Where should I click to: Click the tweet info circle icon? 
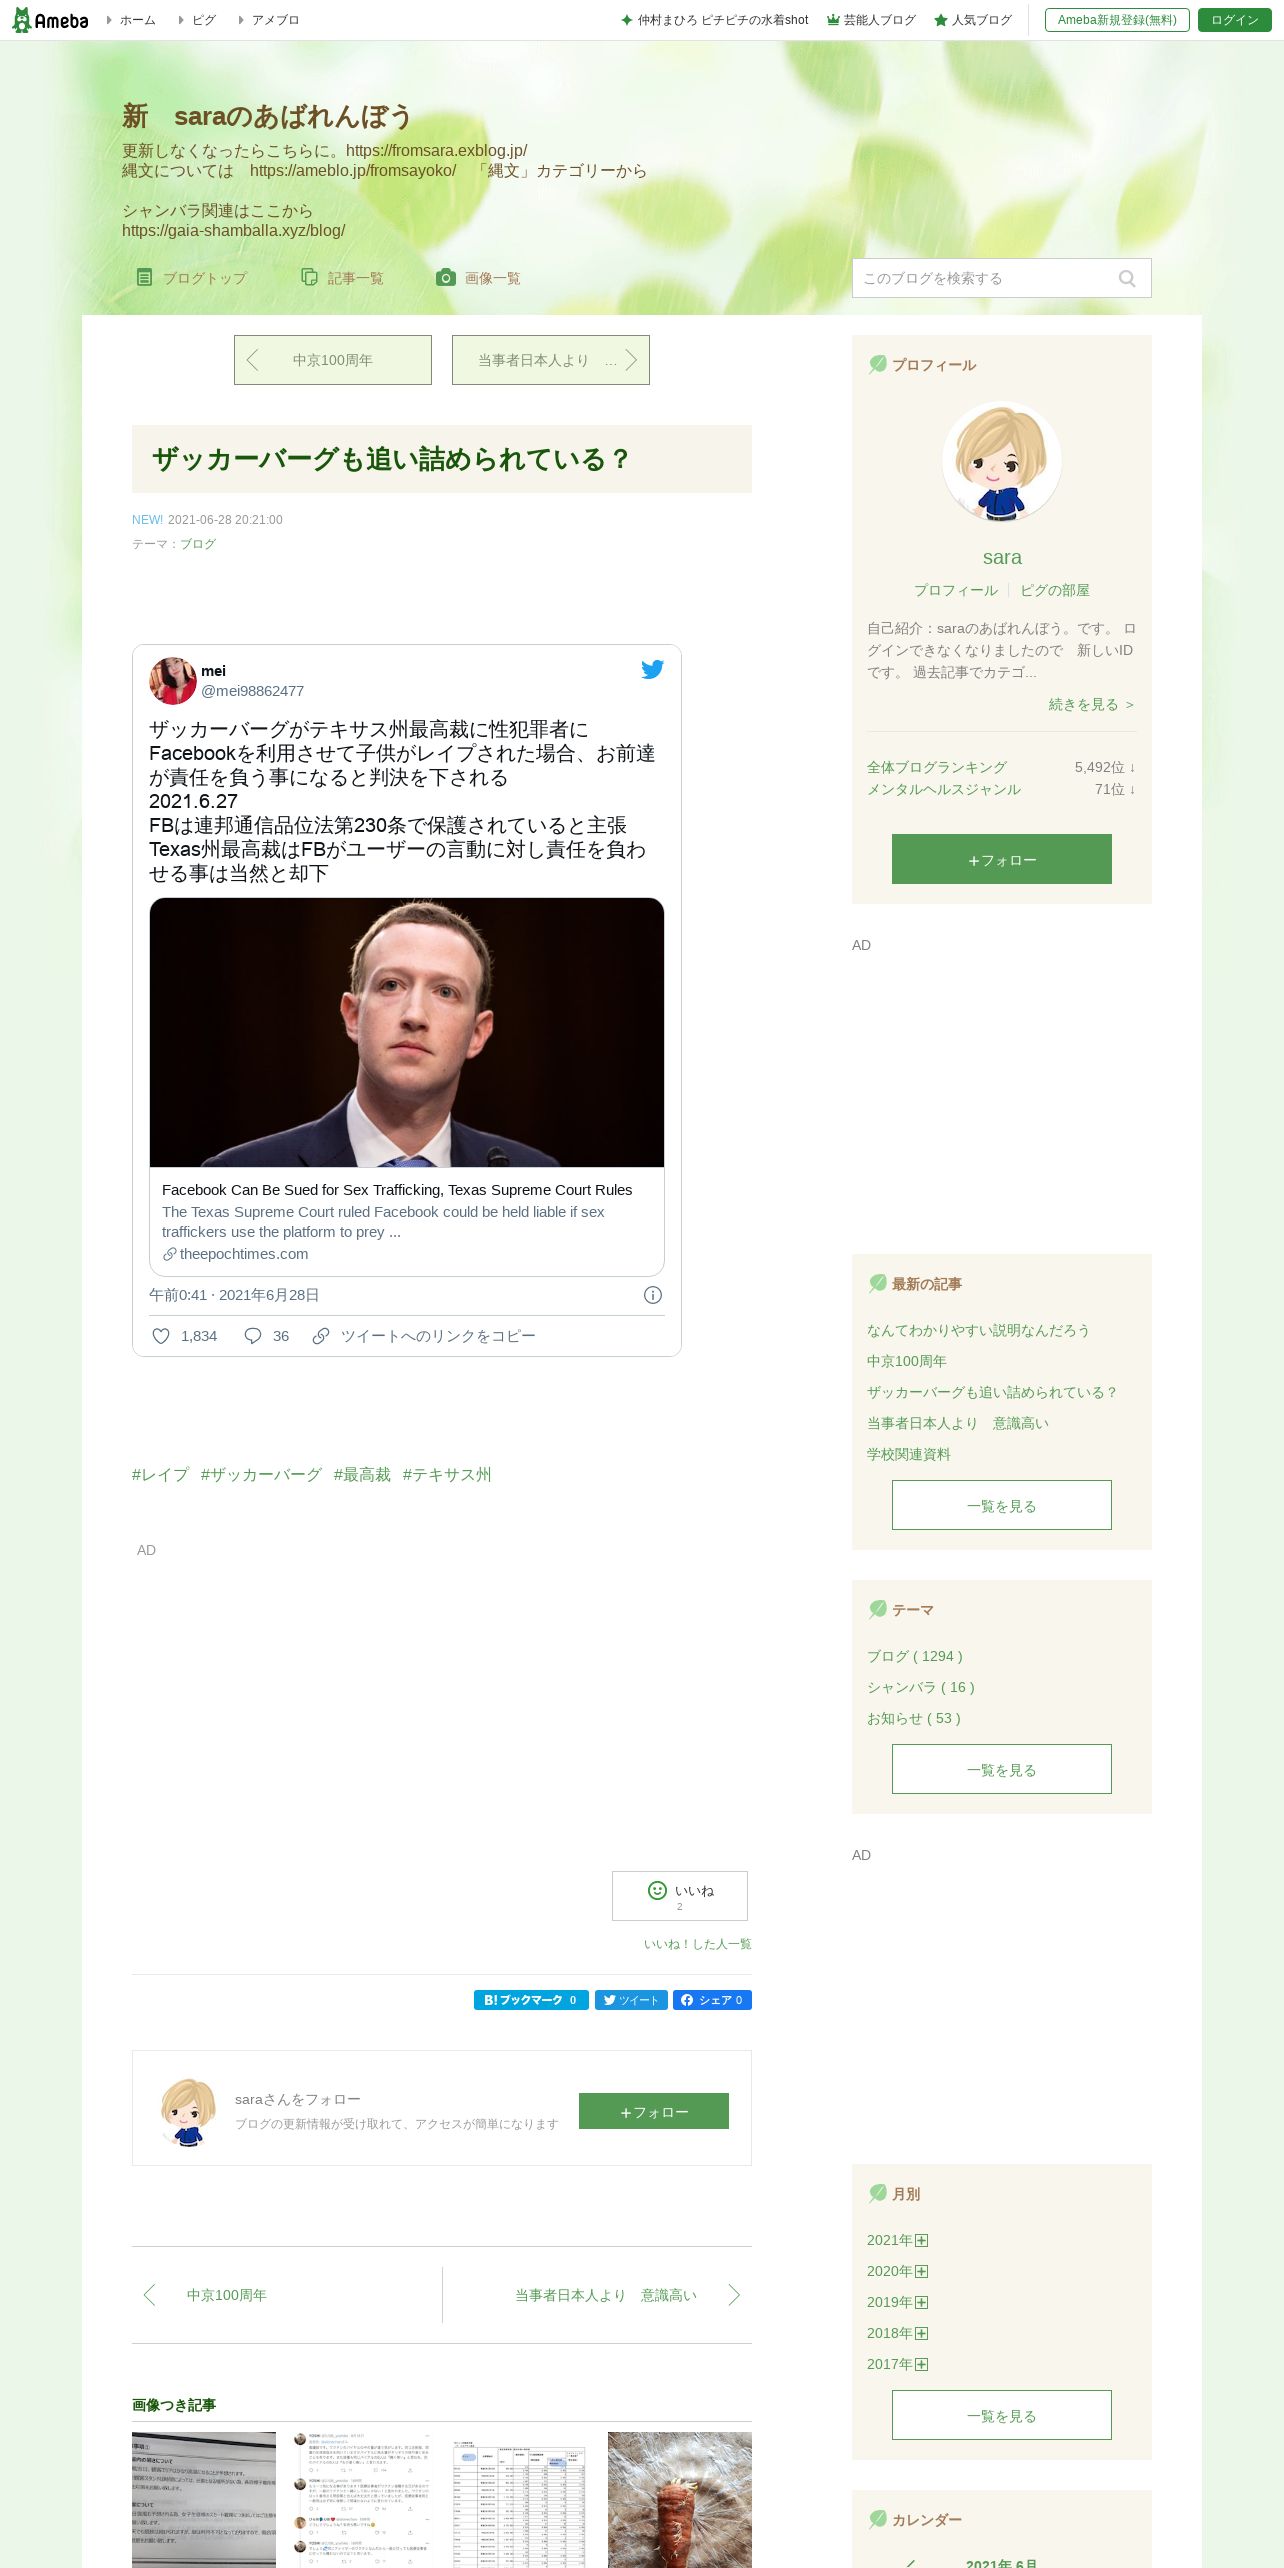click(653, 1295)
